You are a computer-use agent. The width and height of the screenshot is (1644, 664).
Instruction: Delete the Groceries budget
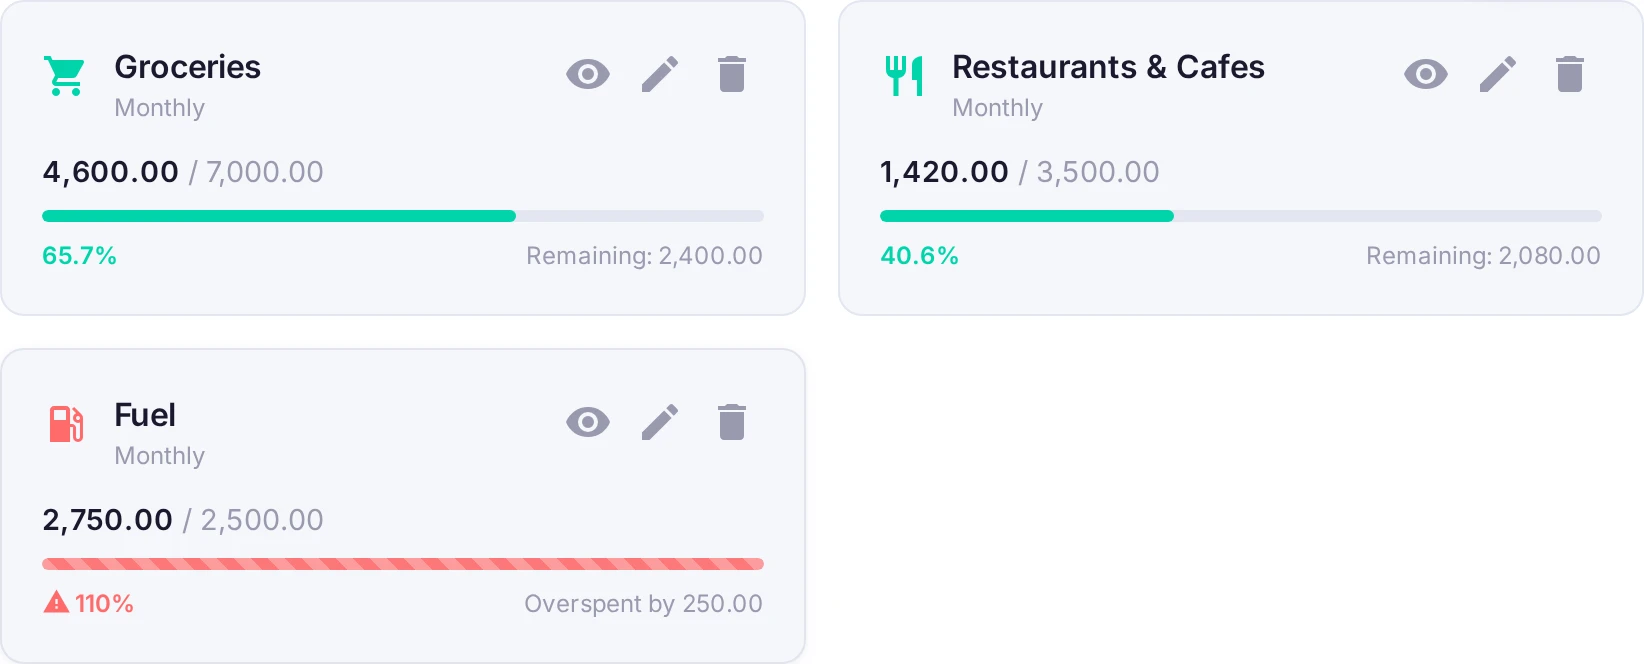coord(732,74)
